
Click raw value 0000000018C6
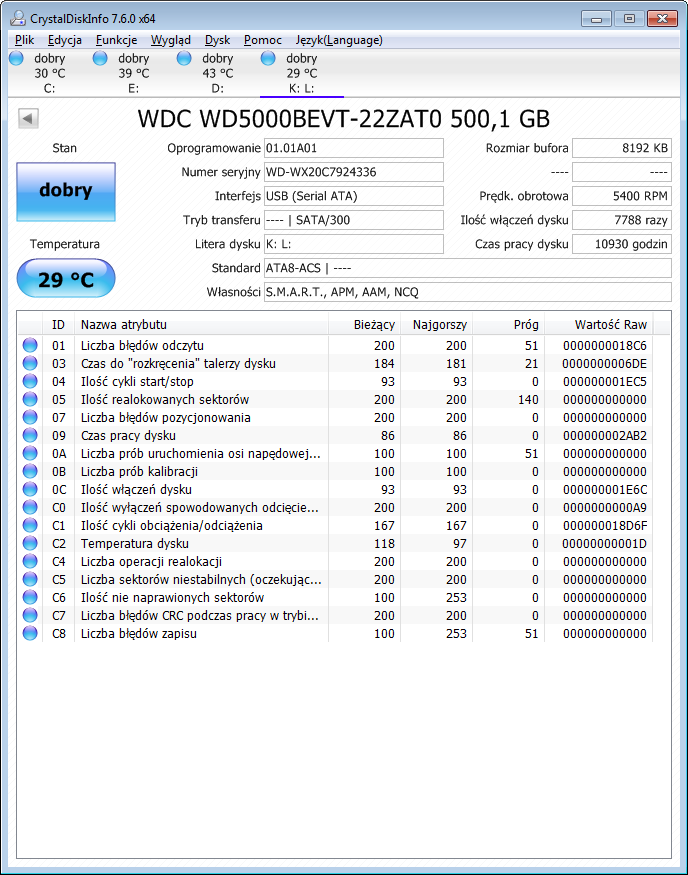605,345
